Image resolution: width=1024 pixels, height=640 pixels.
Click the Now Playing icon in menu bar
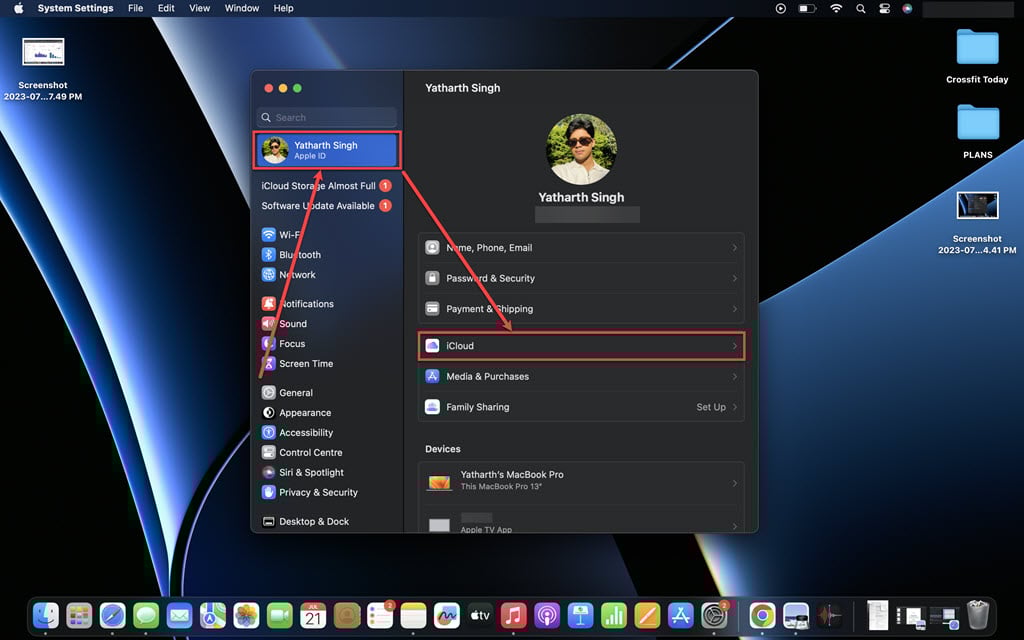(780, 8)
